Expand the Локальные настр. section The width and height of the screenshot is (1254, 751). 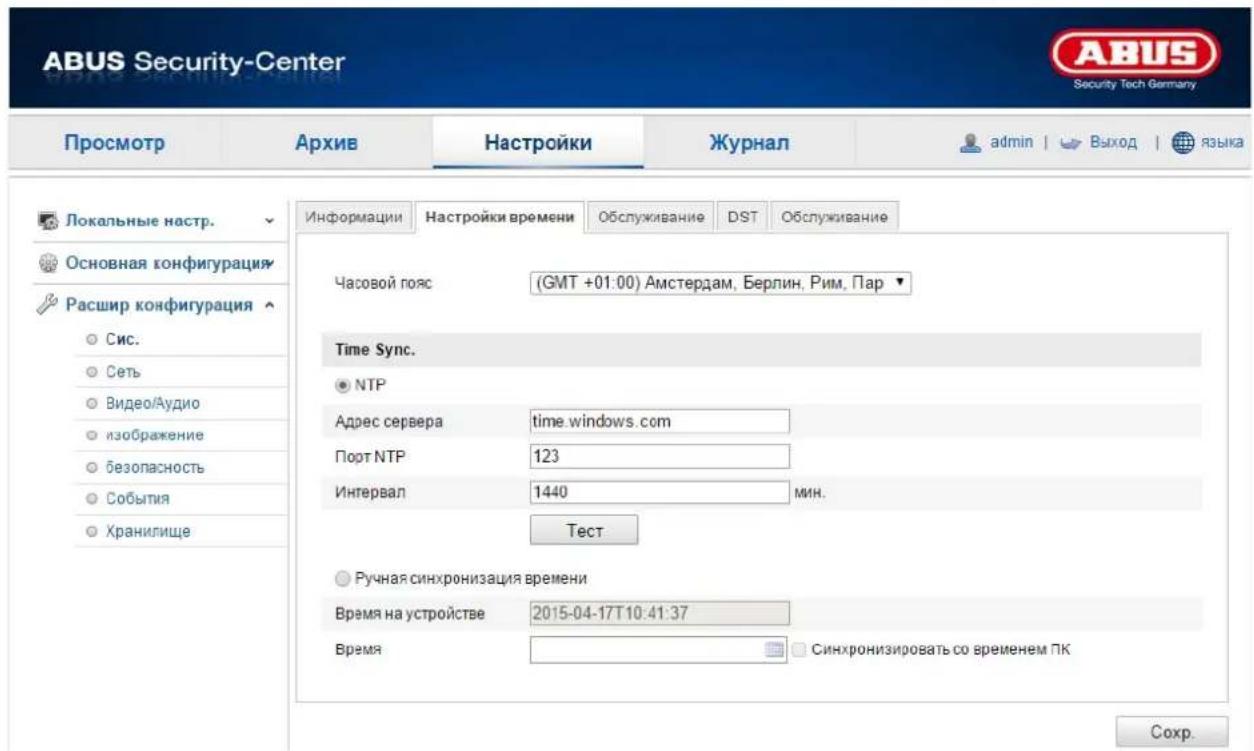(268, 221)
